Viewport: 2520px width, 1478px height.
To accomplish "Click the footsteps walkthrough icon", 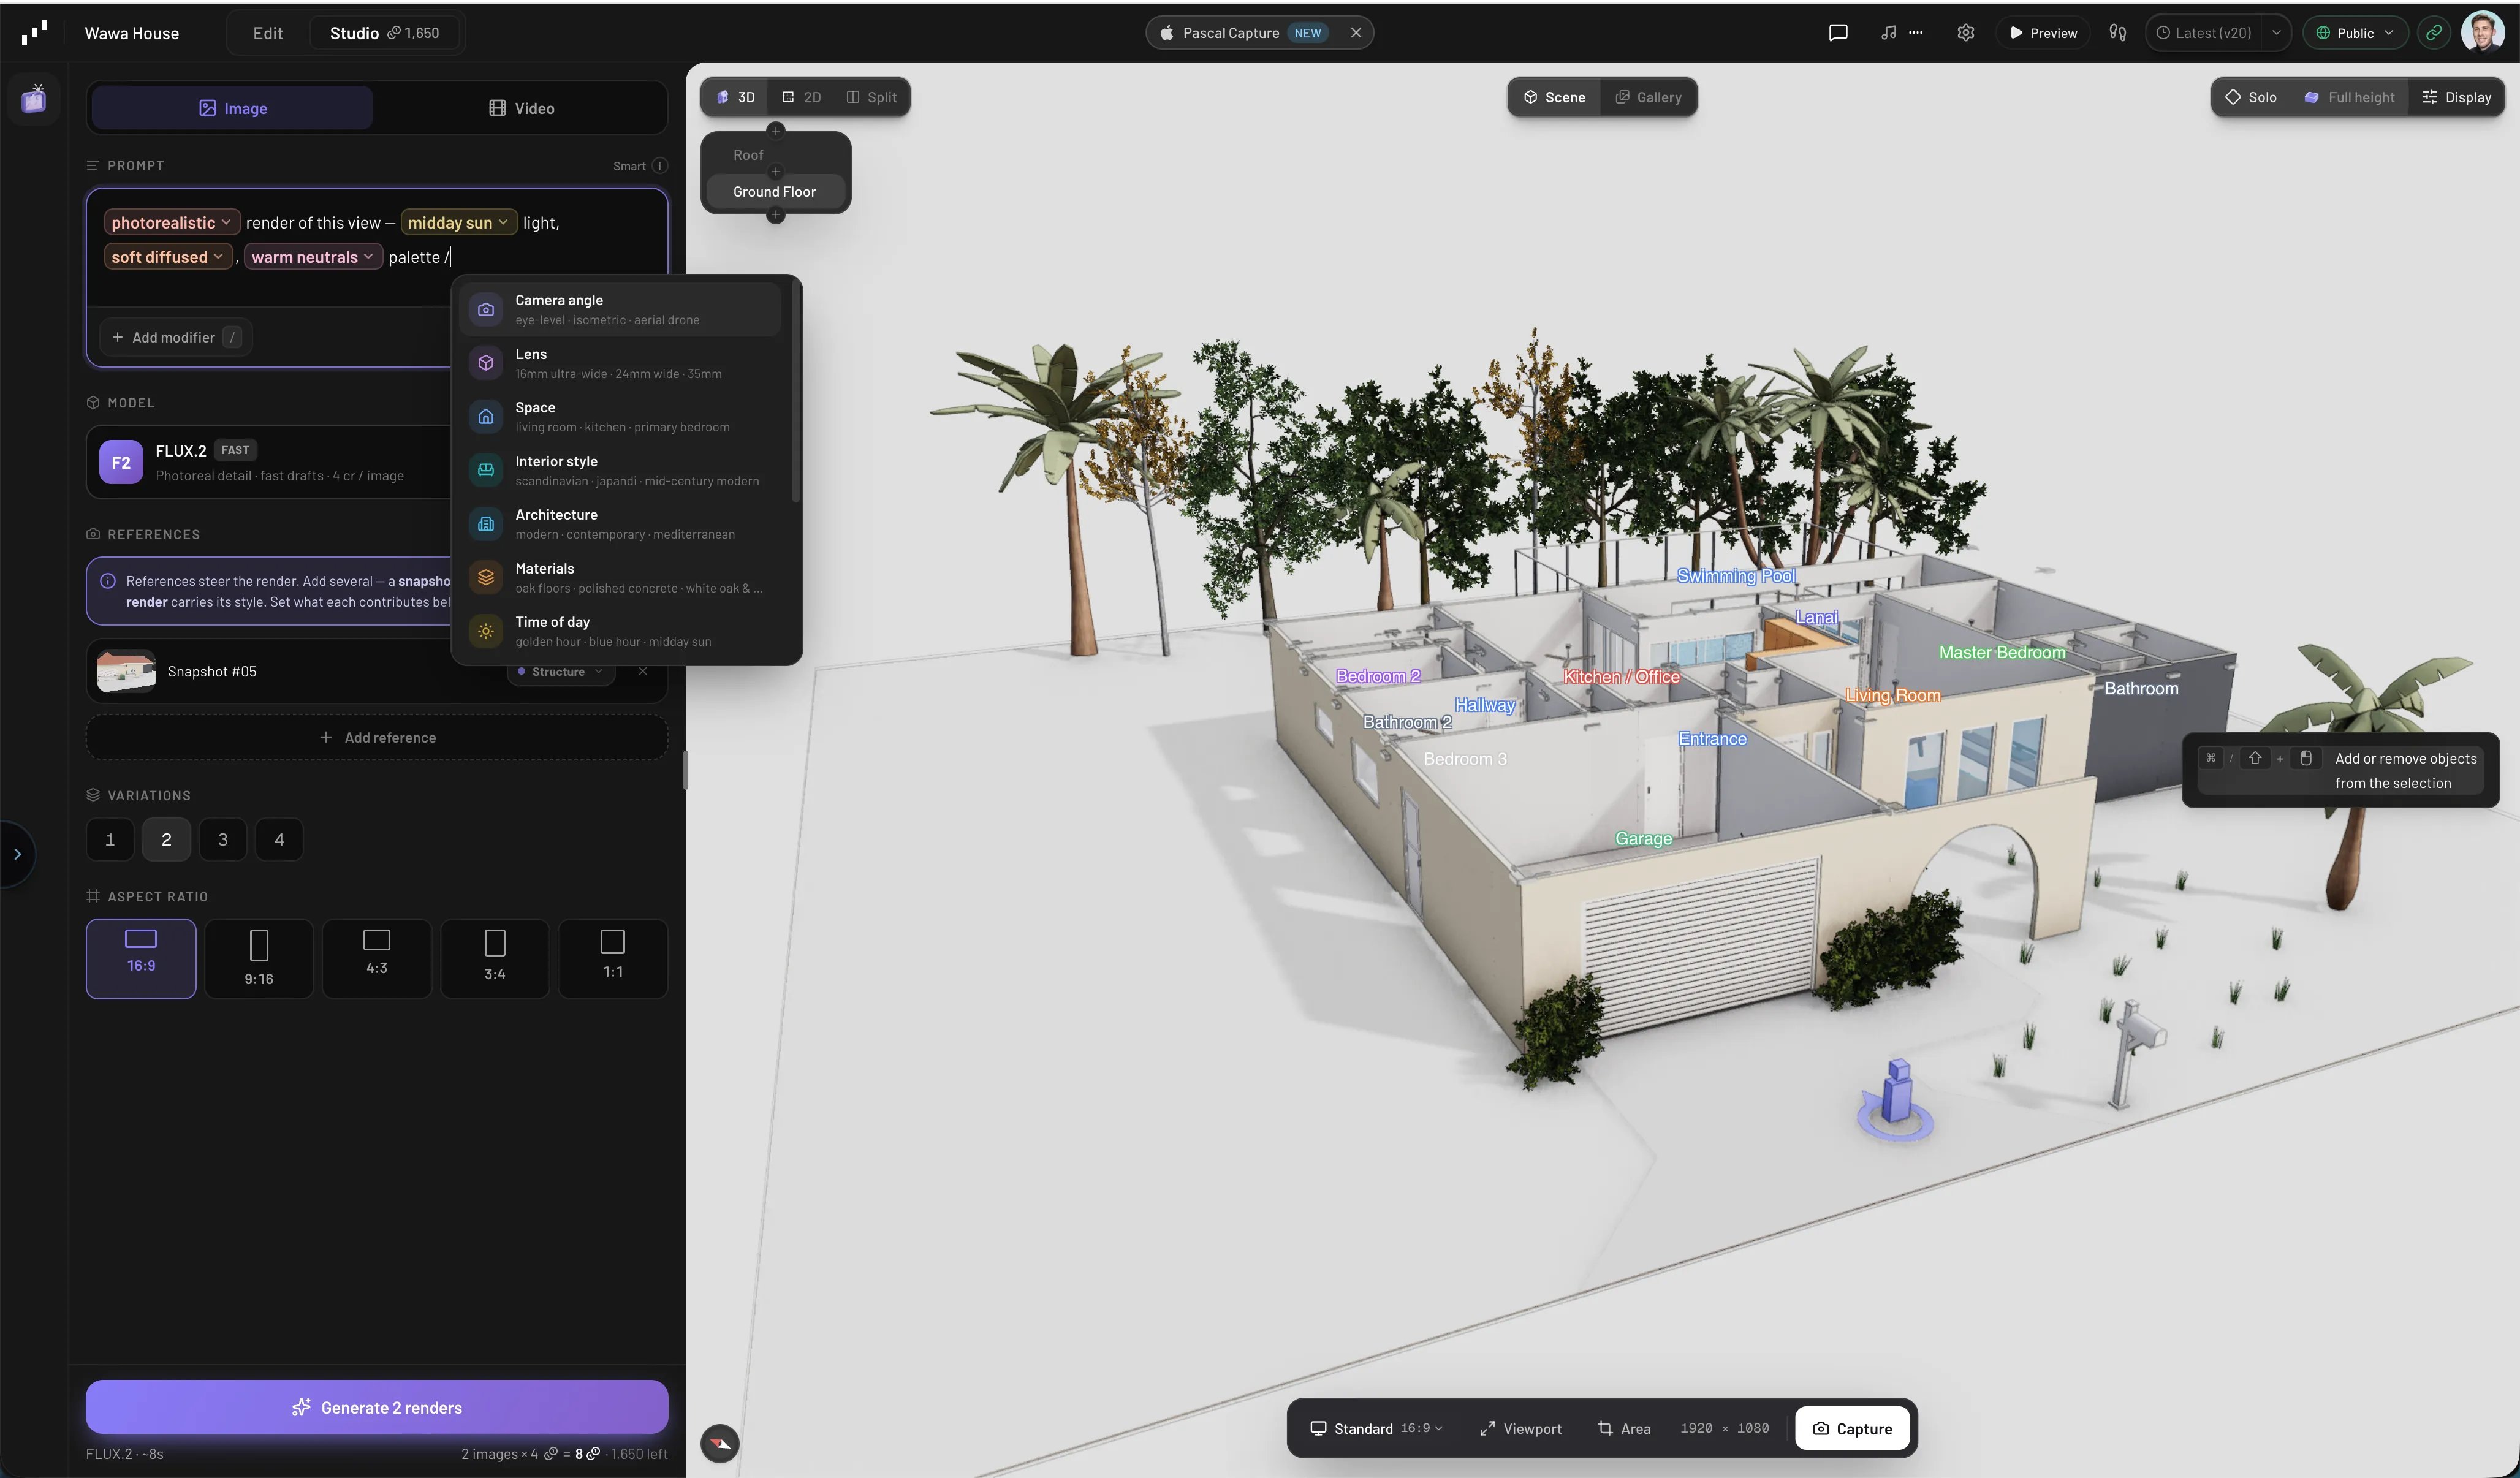I will (x=2117, y=33).
